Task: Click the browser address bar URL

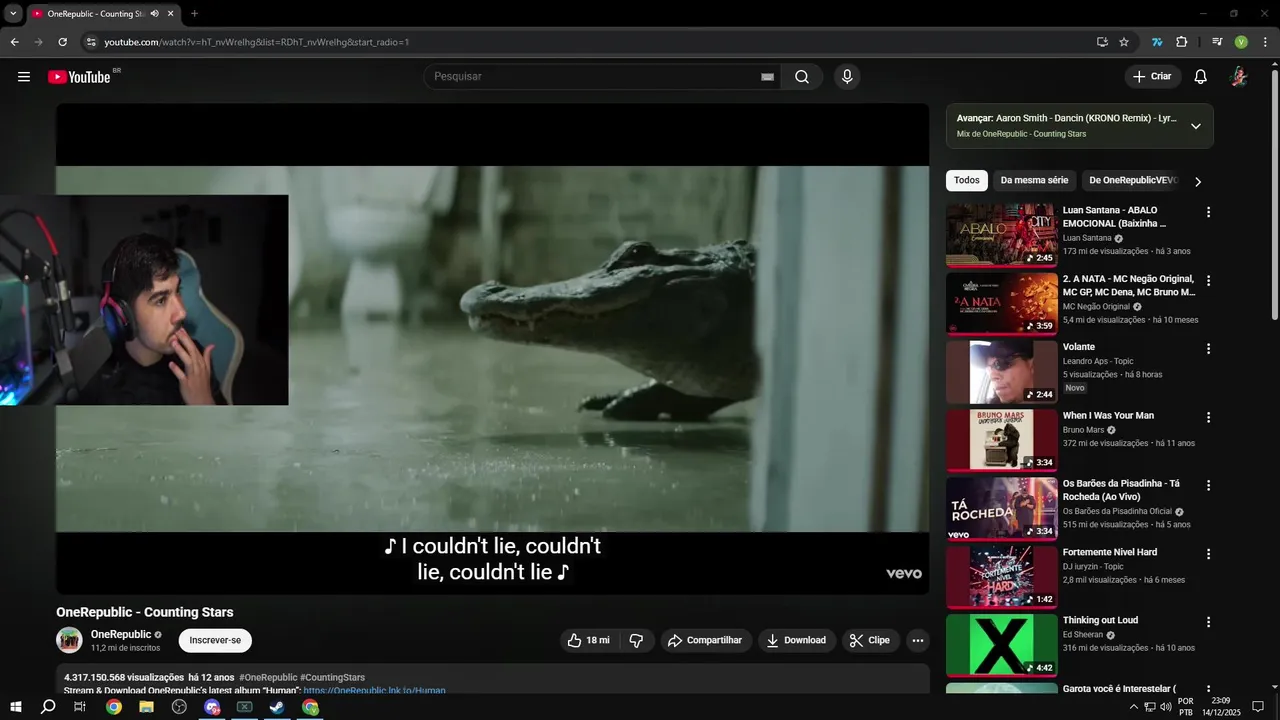Action: click(x=257, y=42)
